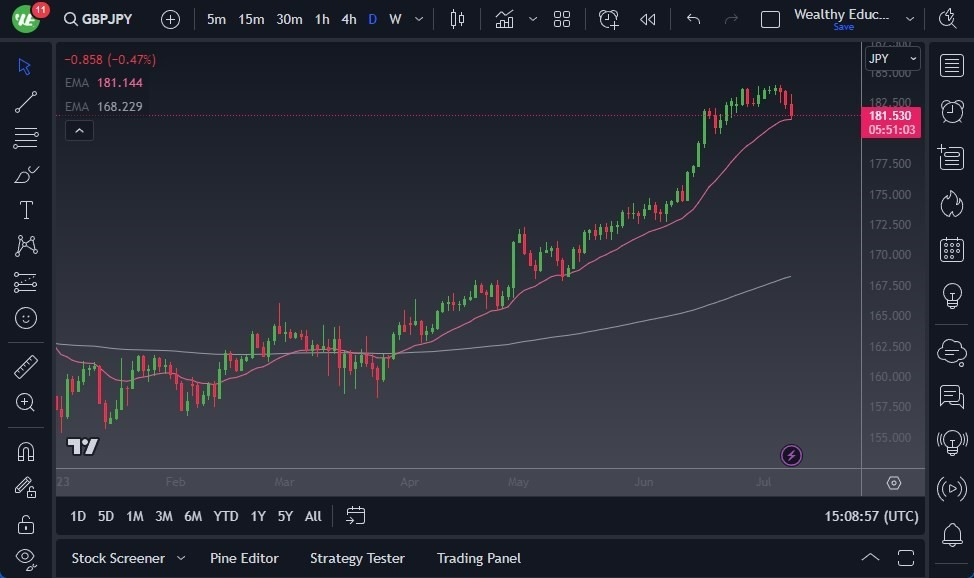974x578 pixels.
Task: Select the XABCD pattern tool
Action: 25,246
